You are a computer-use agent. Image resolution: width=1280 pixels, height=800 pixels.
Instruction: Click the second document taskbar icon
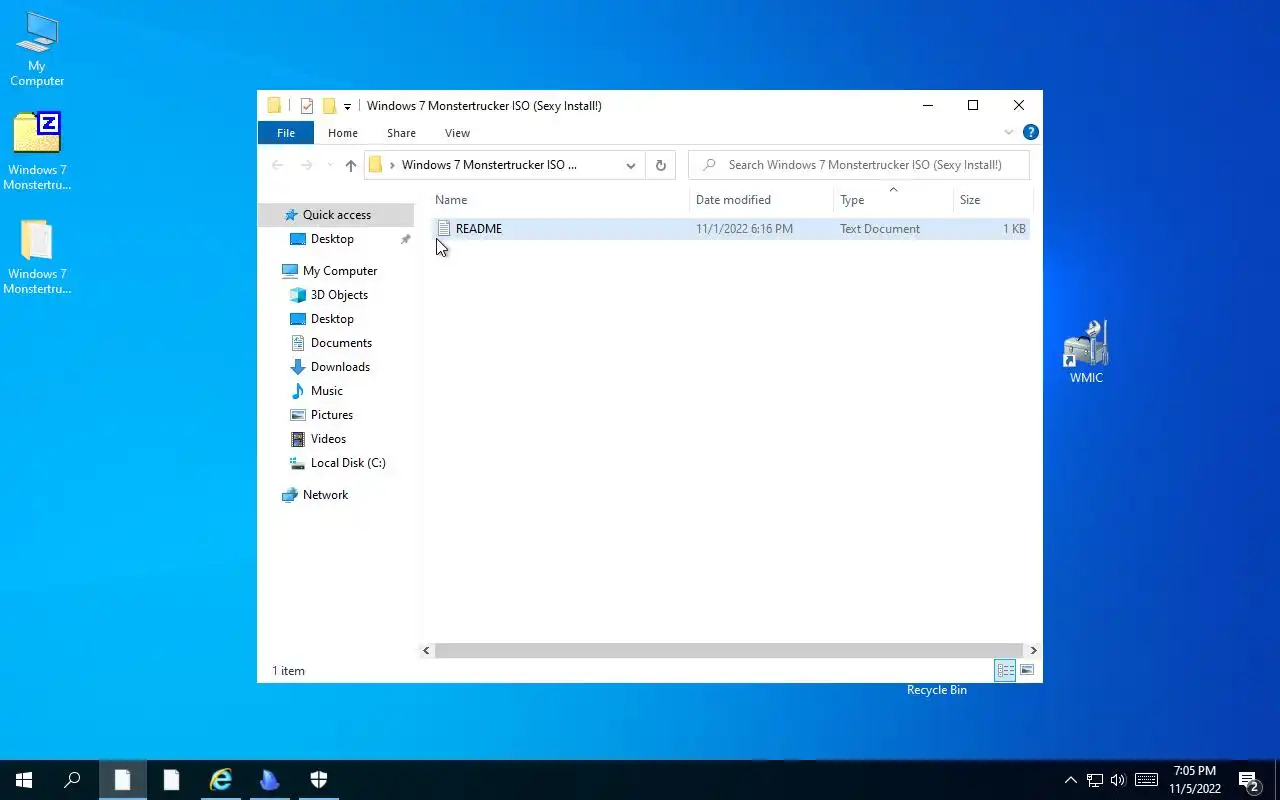171,780
